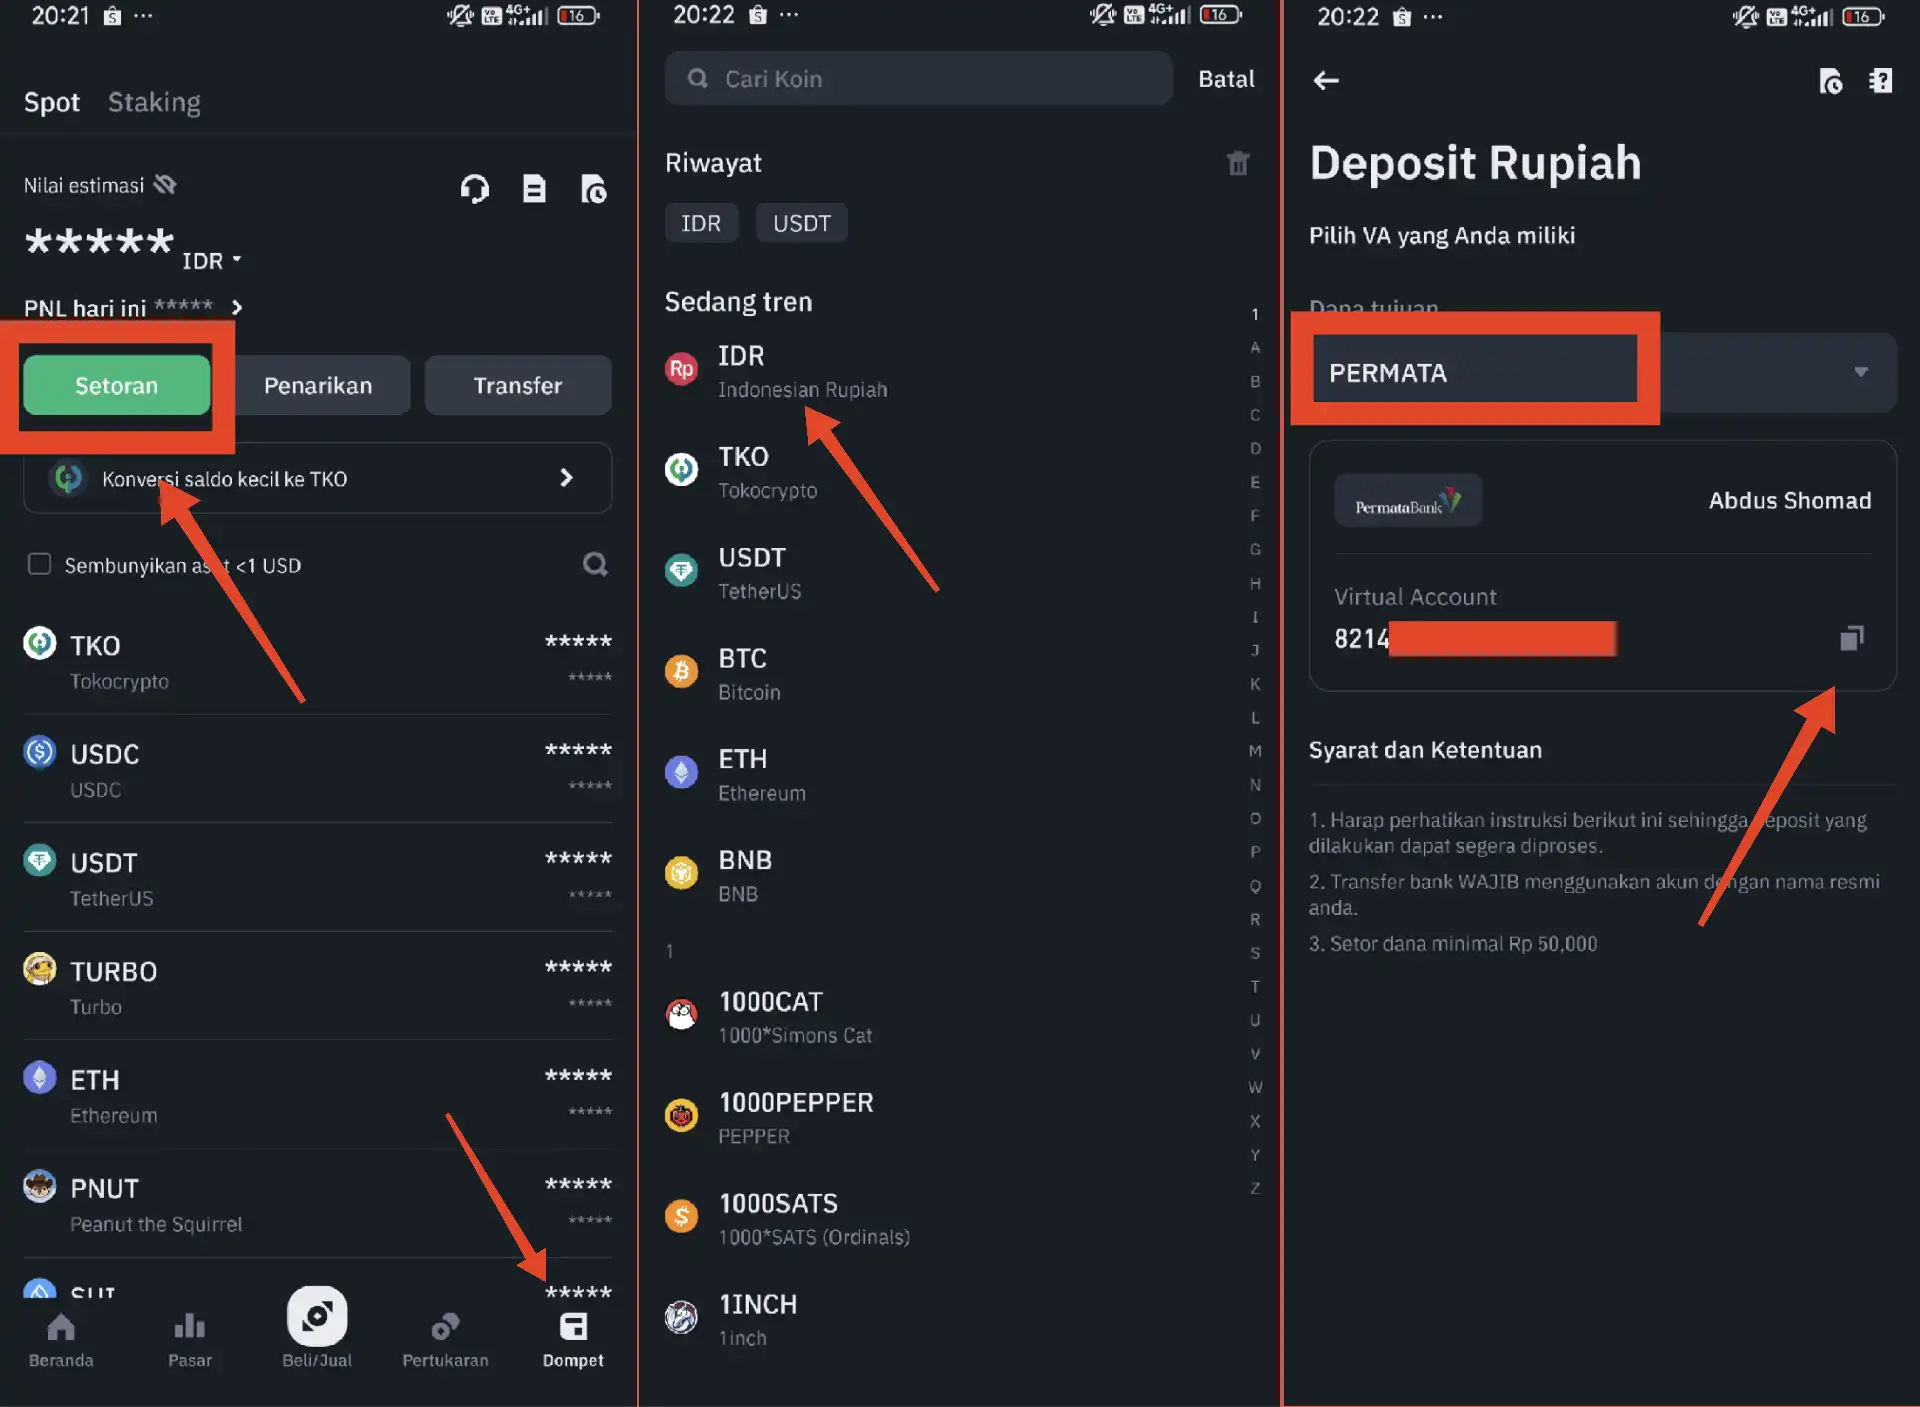
Task: Open customer support headset icon
Action: pyautogui.click(x=475, y=188)
